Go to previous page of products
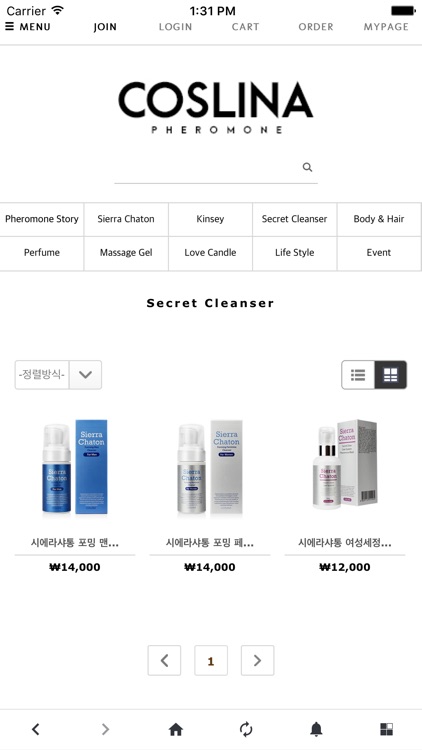 [164, 660]
